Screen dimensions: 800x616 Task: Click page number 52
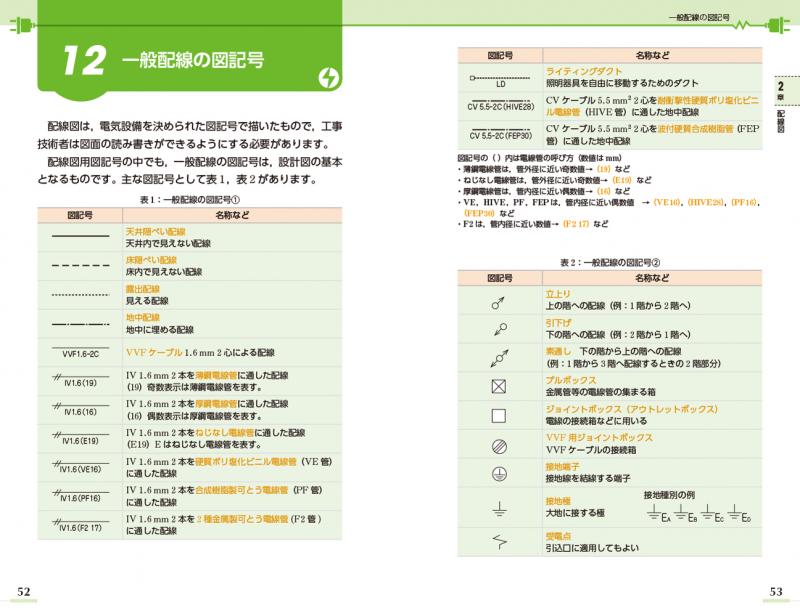click(24, 592)
